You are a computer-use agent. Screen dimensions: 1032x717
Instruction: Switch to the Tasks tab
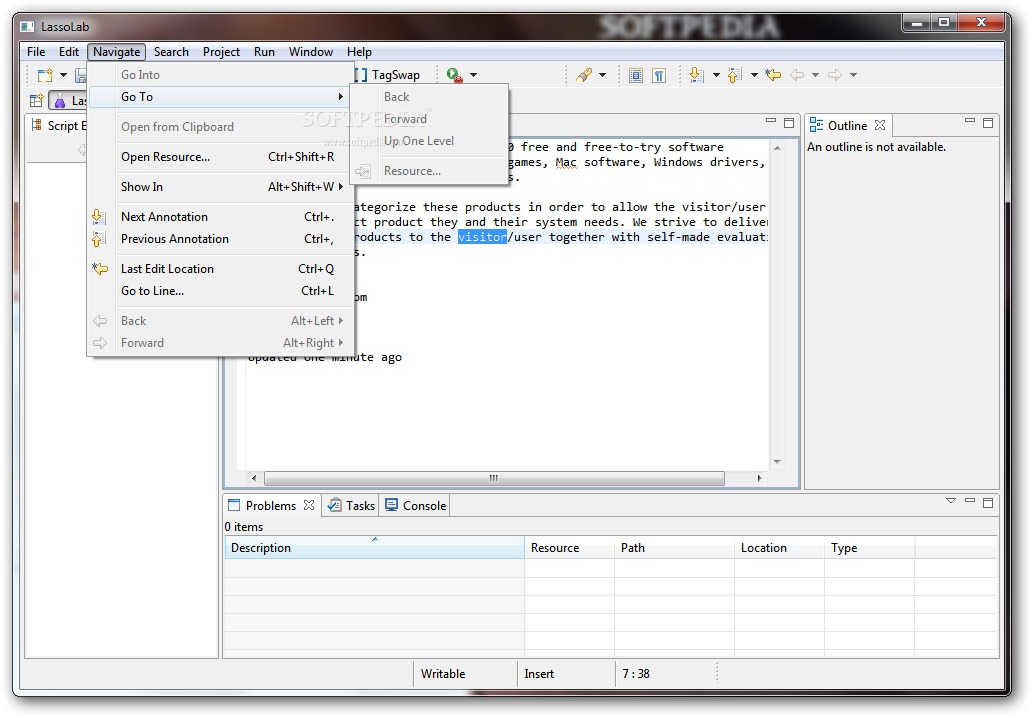(352, 506)
